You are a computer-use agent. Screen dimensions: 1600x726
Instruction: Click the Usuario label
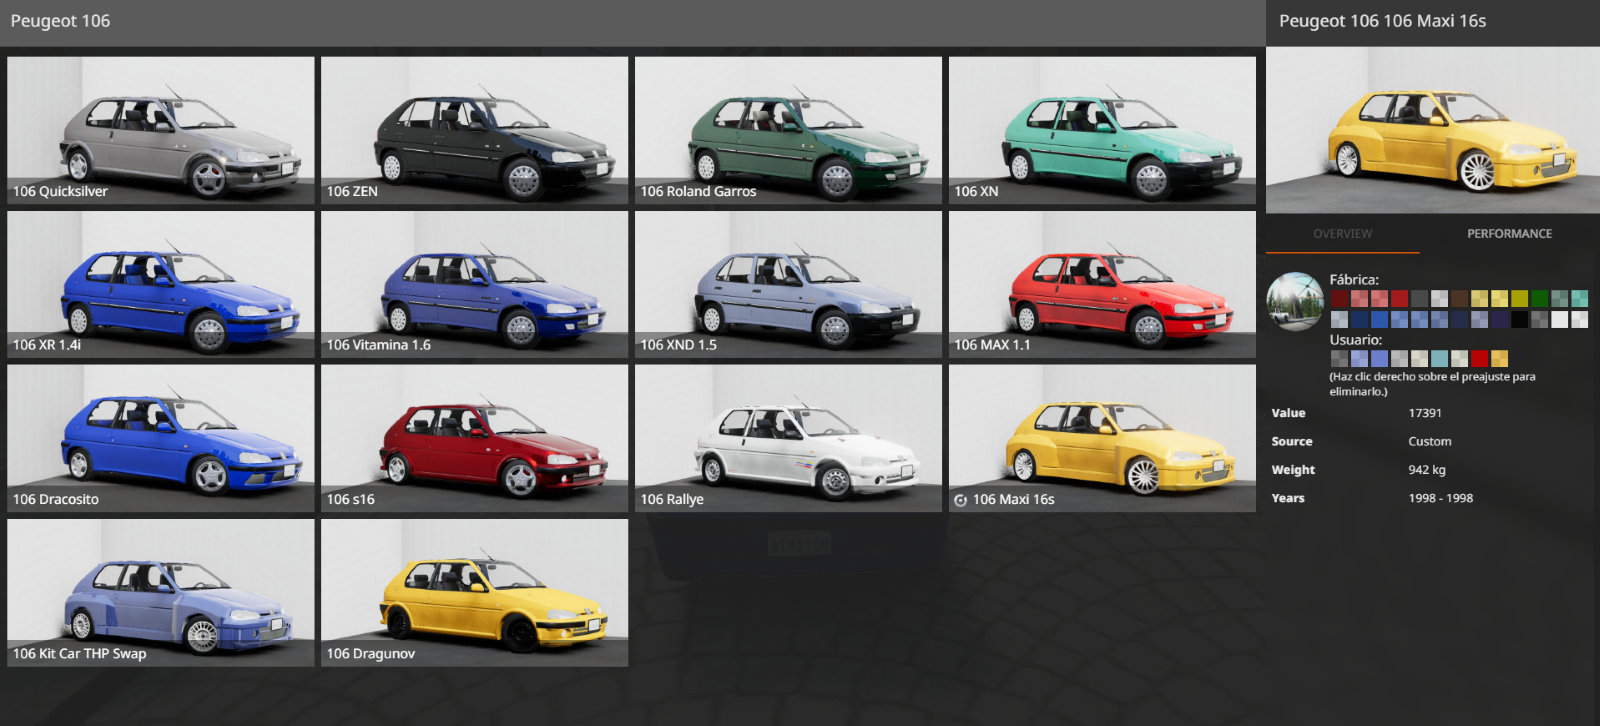click(1356, 340)
